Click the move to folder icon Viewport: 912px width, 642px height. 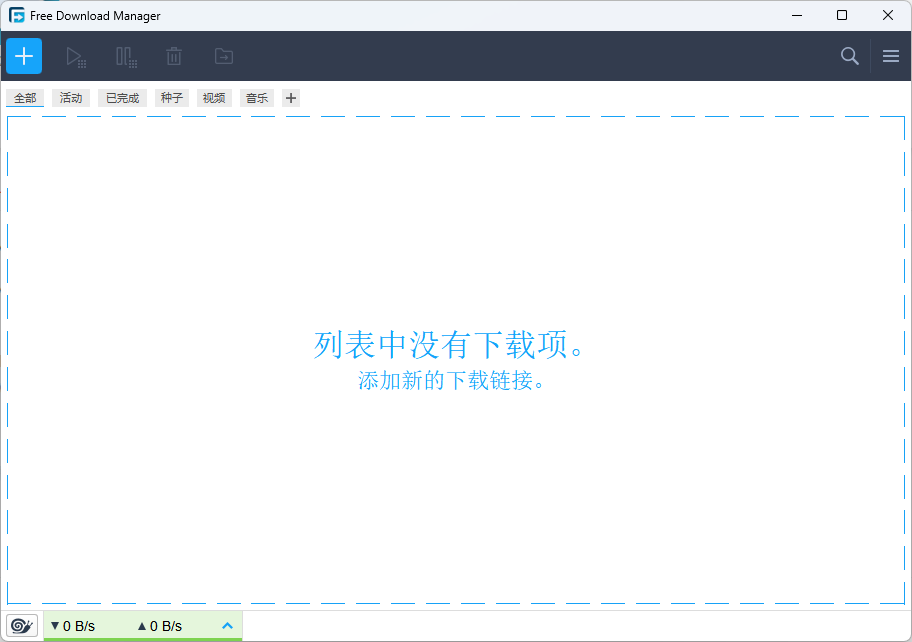224,57
